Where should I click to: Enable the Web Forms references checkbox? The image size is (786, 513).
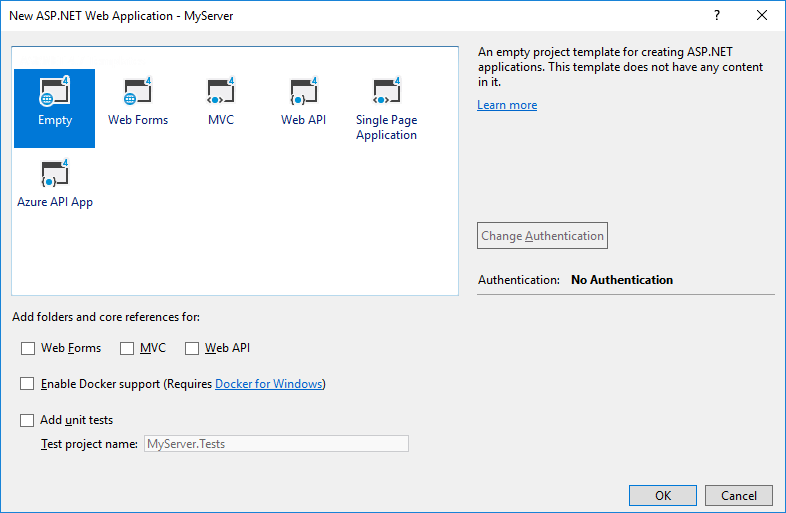(x=28, y=348)
